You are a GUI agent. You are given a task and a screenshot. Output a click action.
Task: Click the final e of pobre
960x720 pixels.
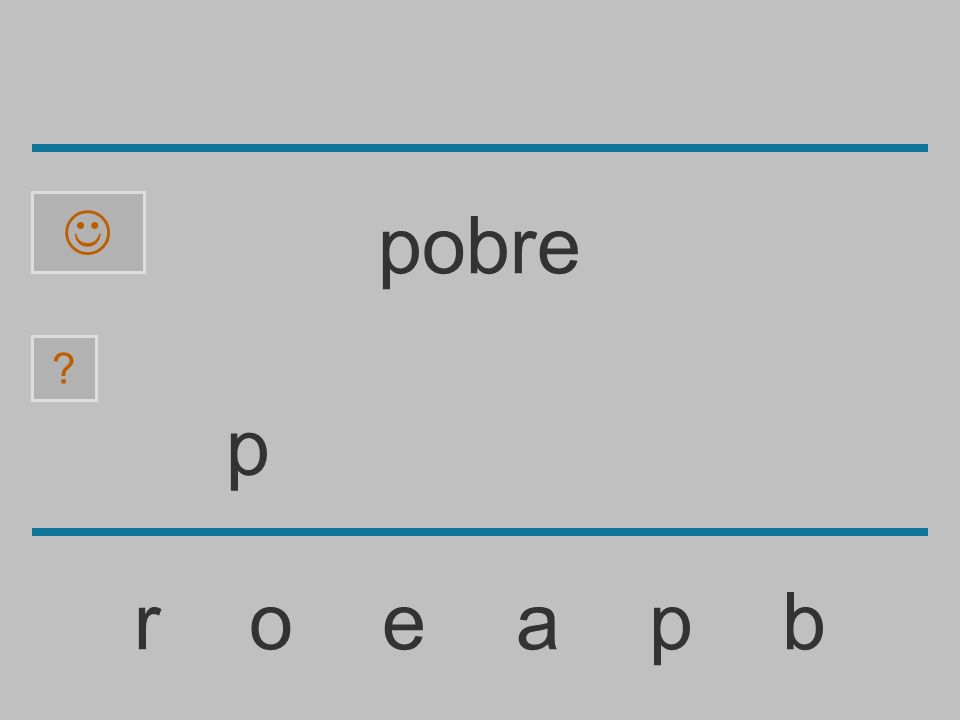(558, 252)
